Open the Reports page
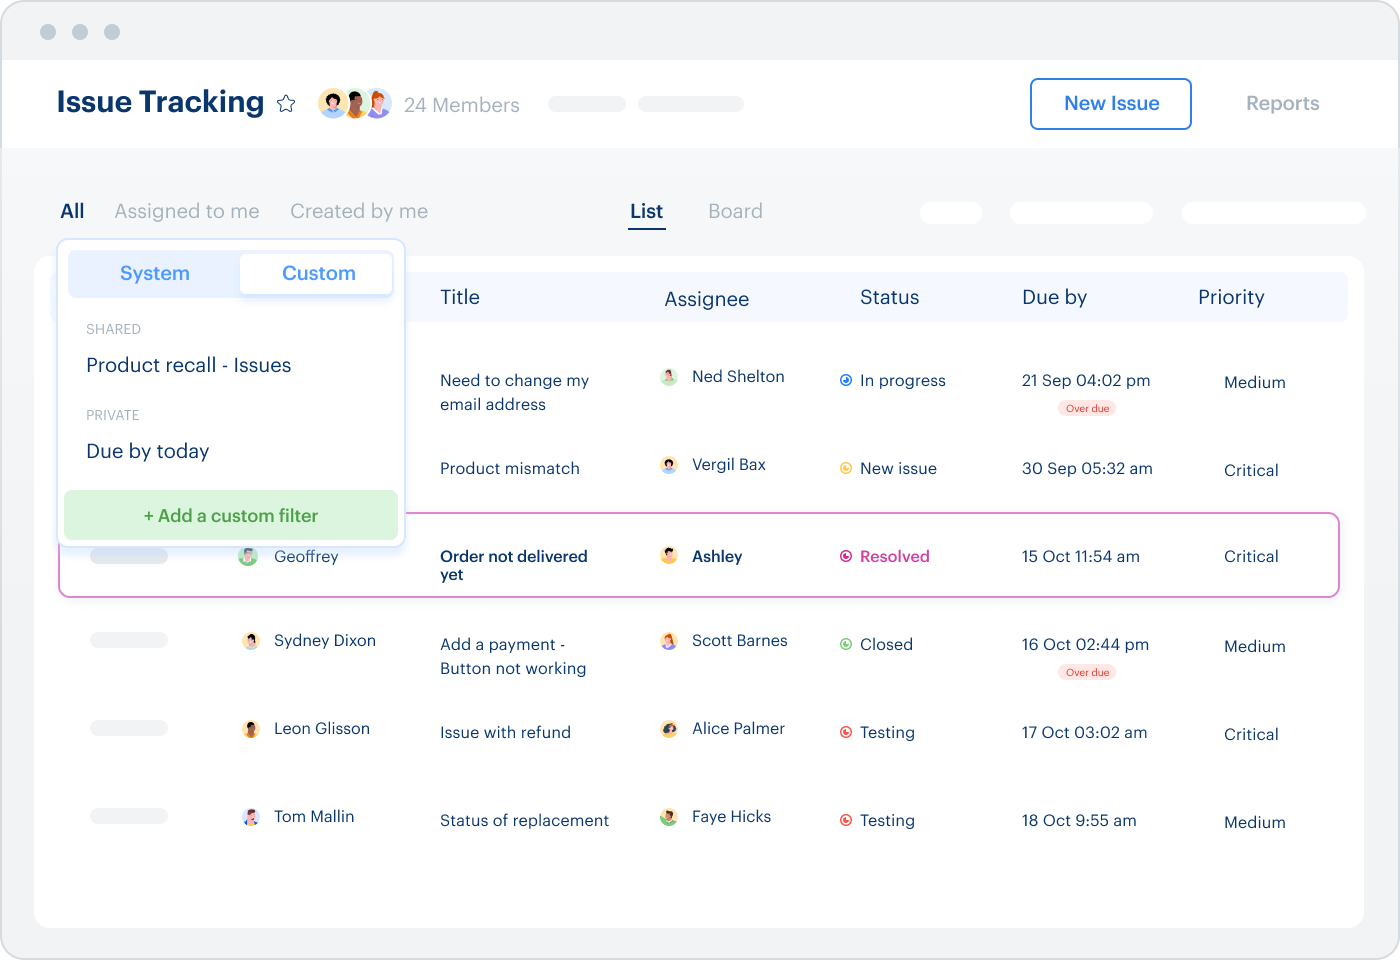Screen dimensions: 1400x960 click(1282, 103)
